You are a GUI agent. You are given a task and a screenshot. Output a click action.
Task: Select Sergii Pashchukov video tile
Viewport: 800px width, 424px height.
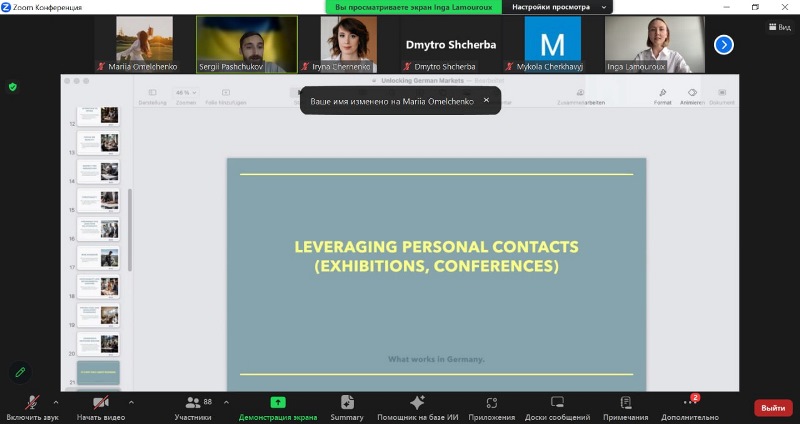[x=247, y=44]
